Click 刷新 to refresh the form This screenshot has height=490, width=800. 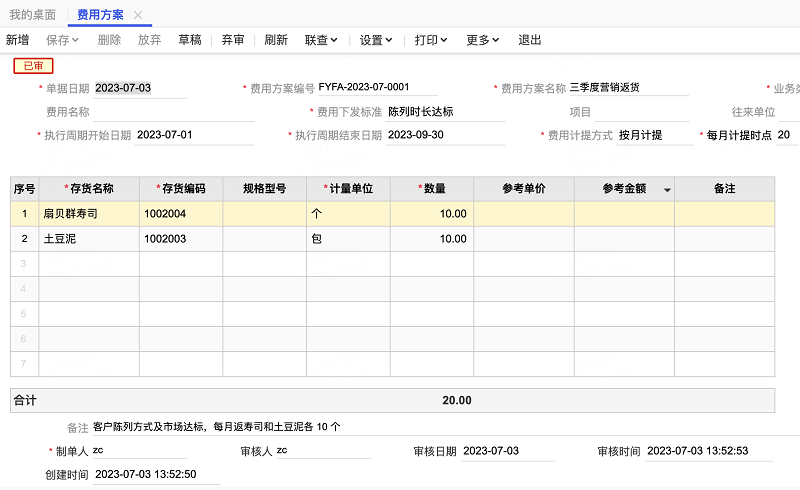pyautogui.click(x=276, y=40)
